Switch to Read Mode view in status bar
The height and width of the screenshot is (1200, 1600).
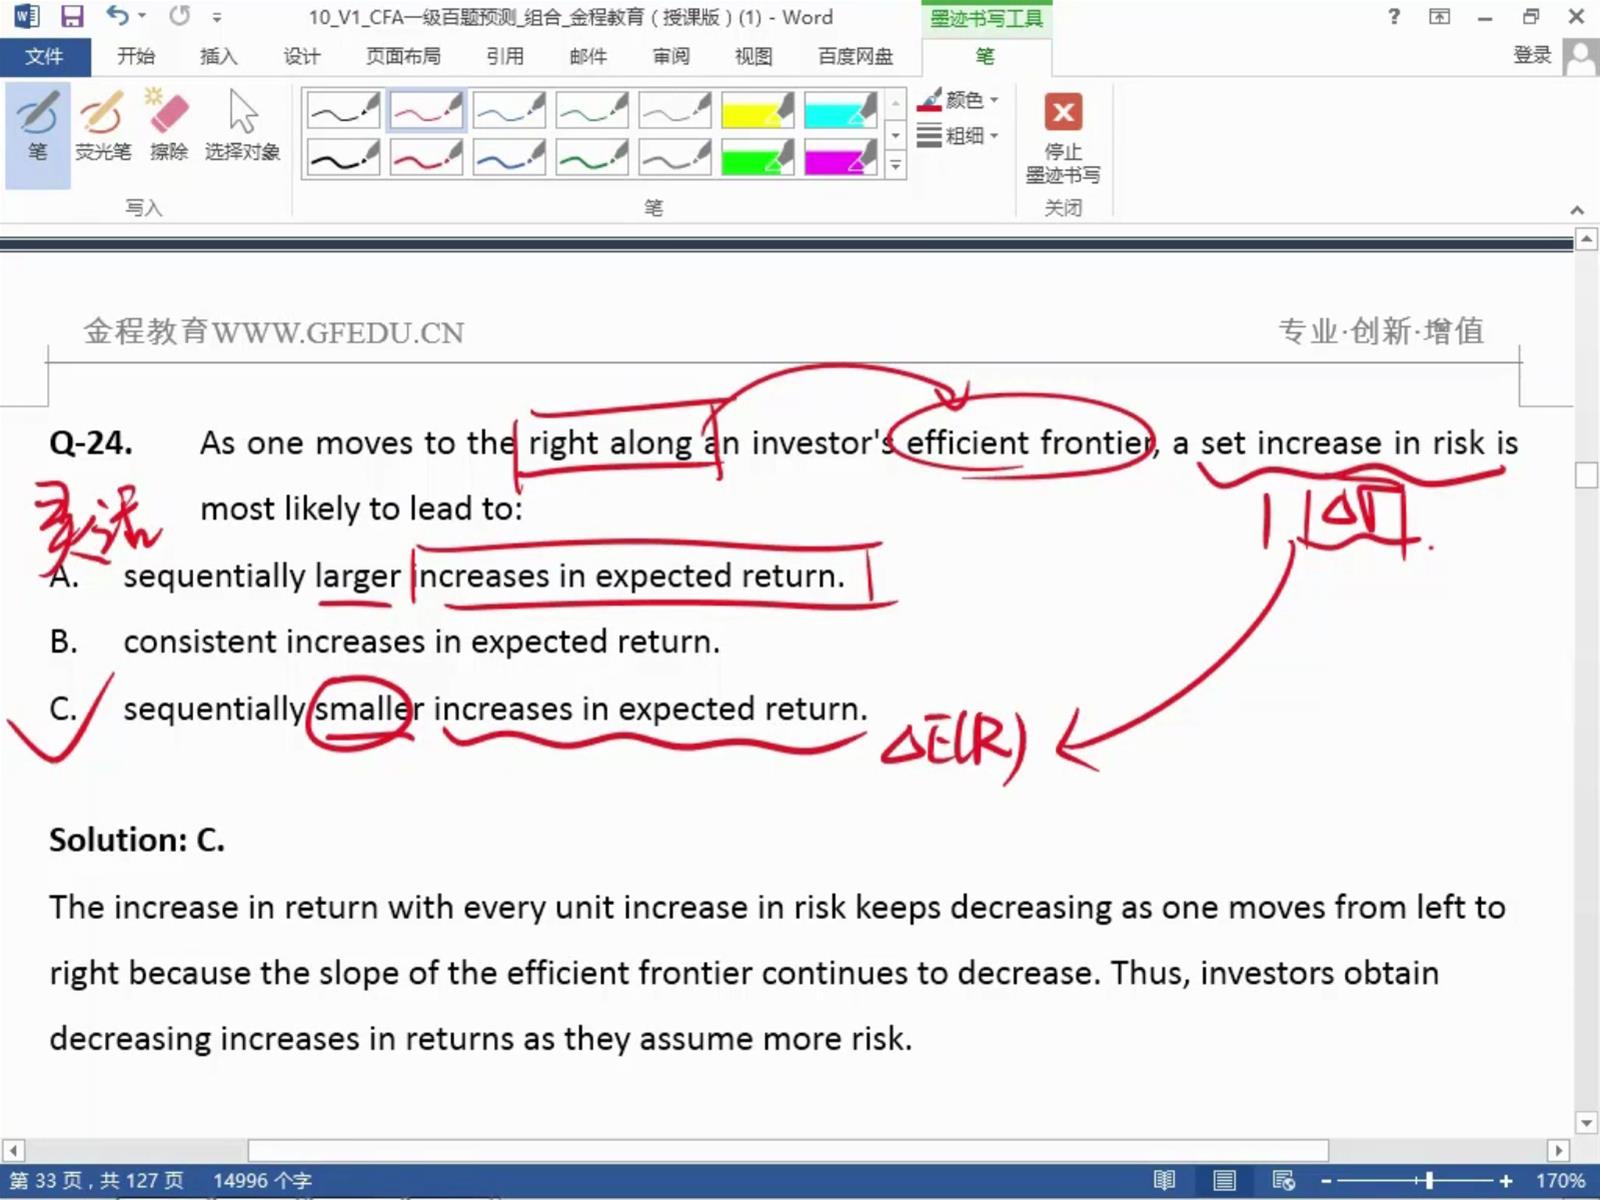point(1164,1181)
